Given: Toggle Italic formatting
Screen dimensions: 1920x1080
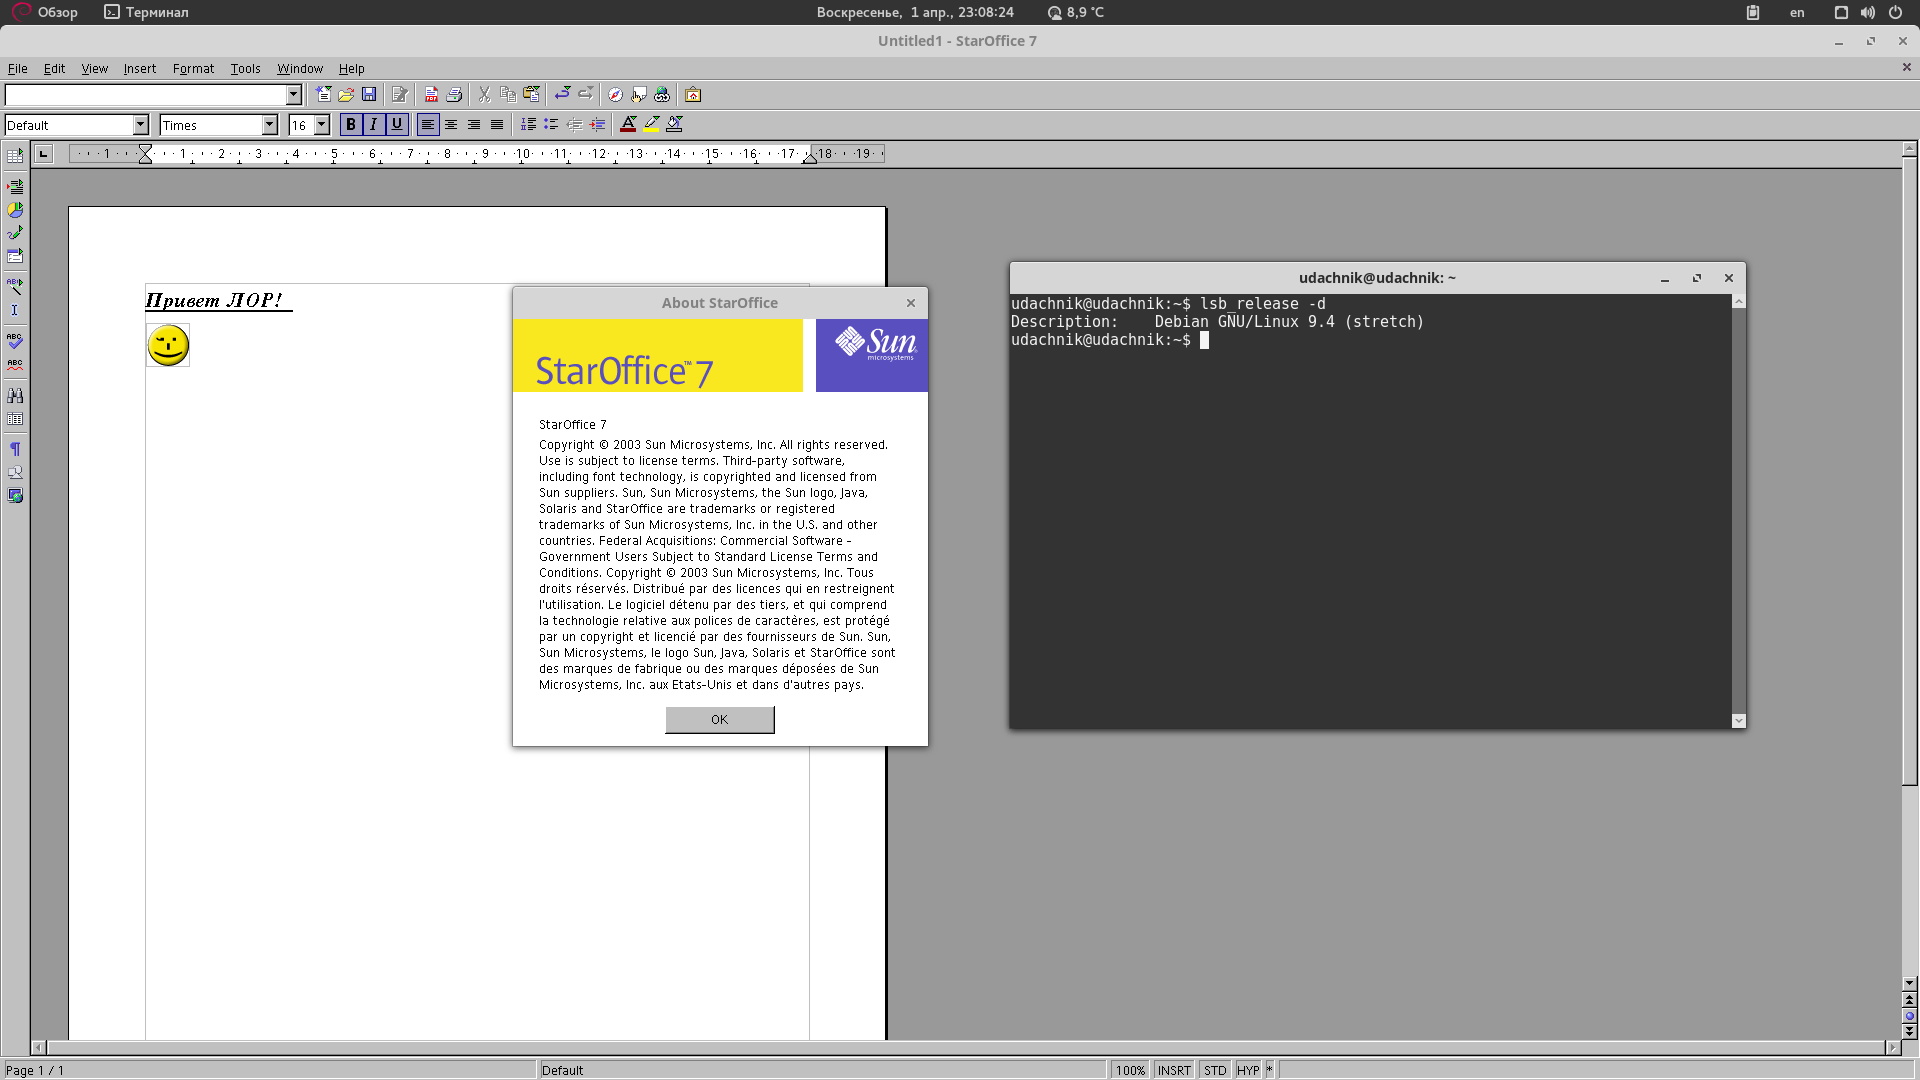Looking at the screenshot, I should tap(373, 124).
